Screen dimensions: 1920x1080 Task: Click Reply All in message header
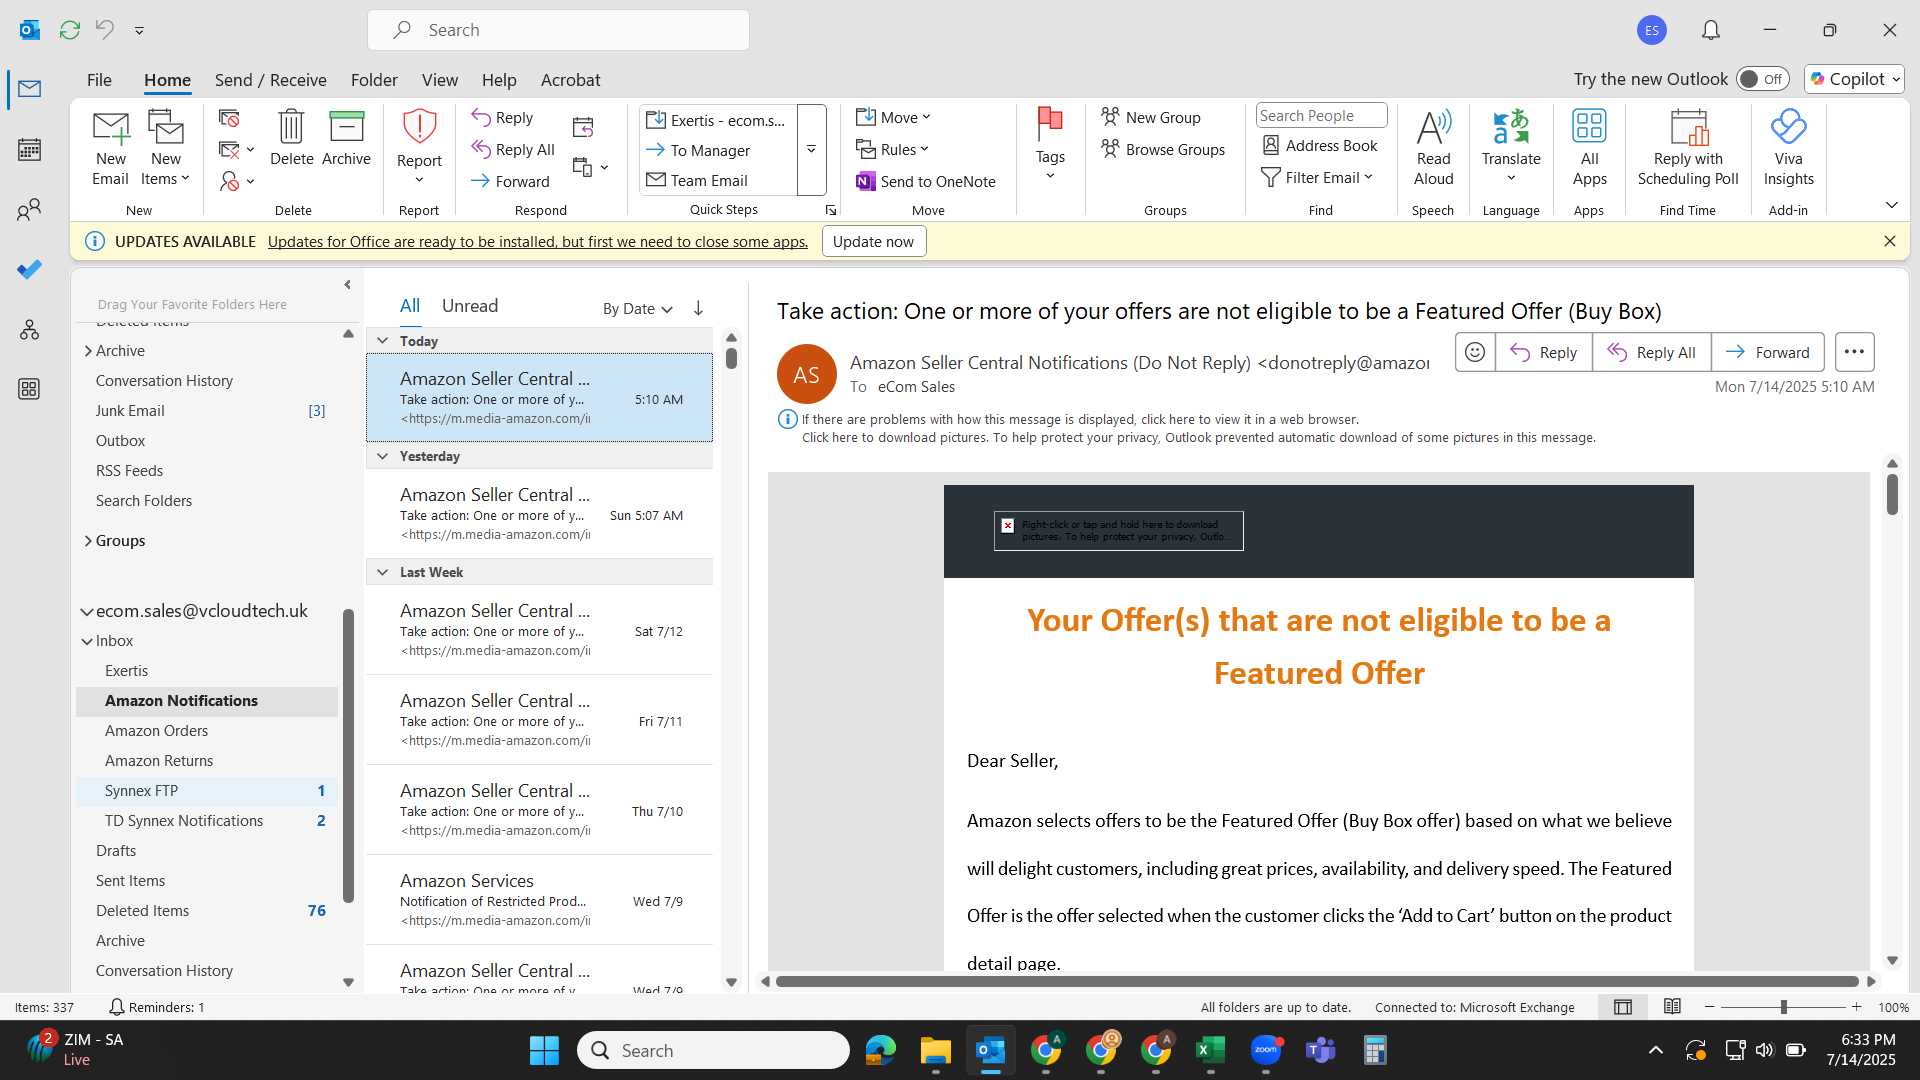click(x=1651, y=352)
